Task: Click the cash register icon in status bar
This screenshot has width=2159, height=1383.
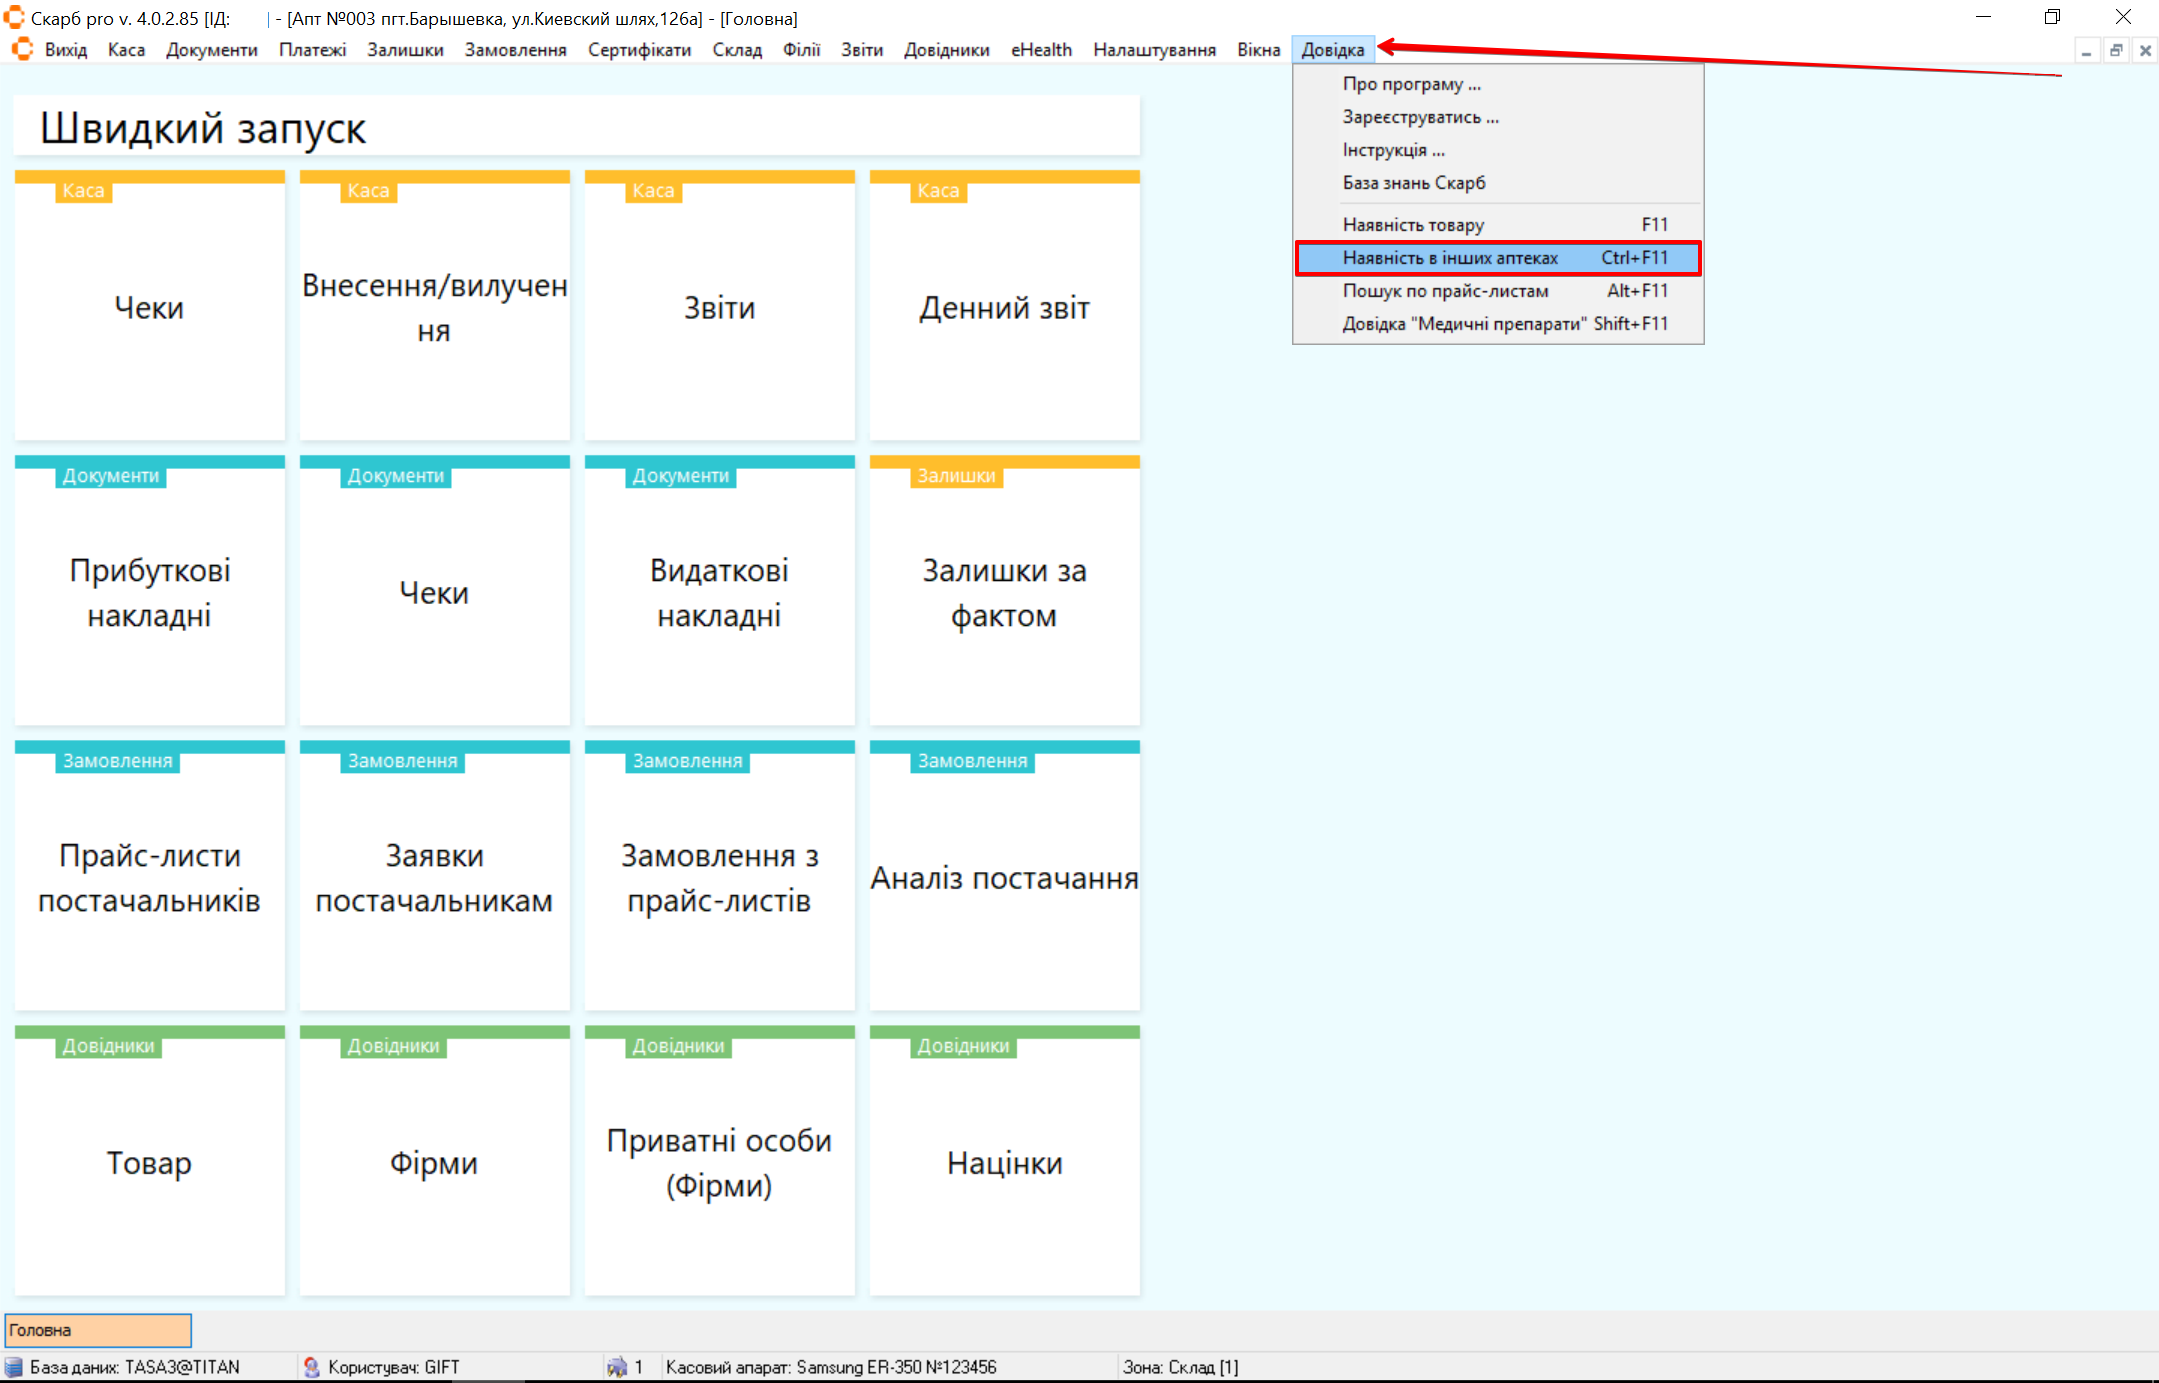Action: pyautogui.click(x=616, y=1367)
